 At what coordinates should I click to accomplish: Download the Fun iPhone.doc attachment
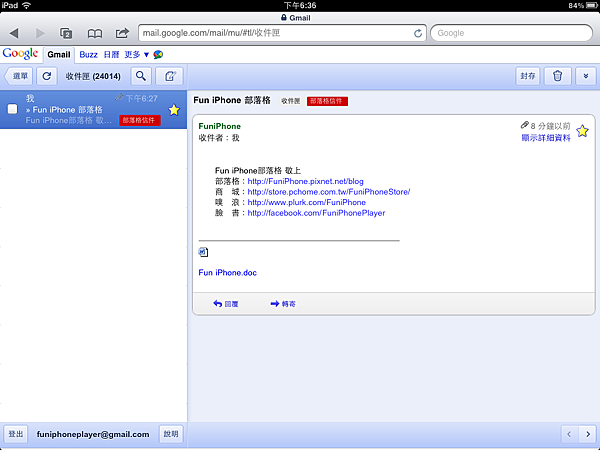pos(227,272)
